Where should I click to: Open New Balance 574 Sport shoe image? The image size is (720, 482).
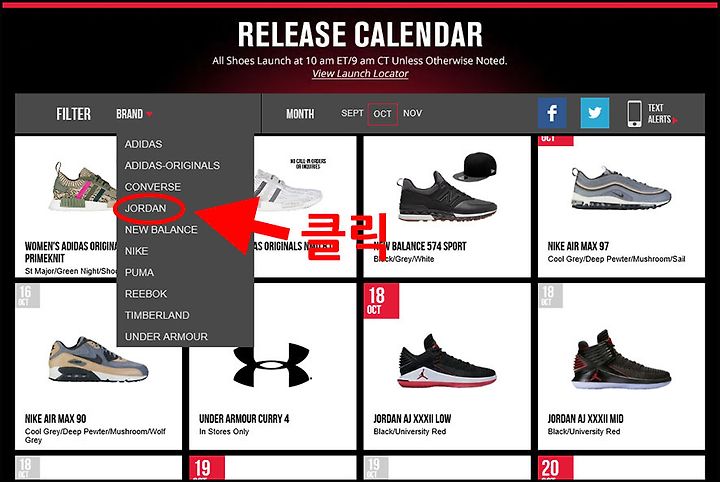pyautogui.click(x=447, y=189)
